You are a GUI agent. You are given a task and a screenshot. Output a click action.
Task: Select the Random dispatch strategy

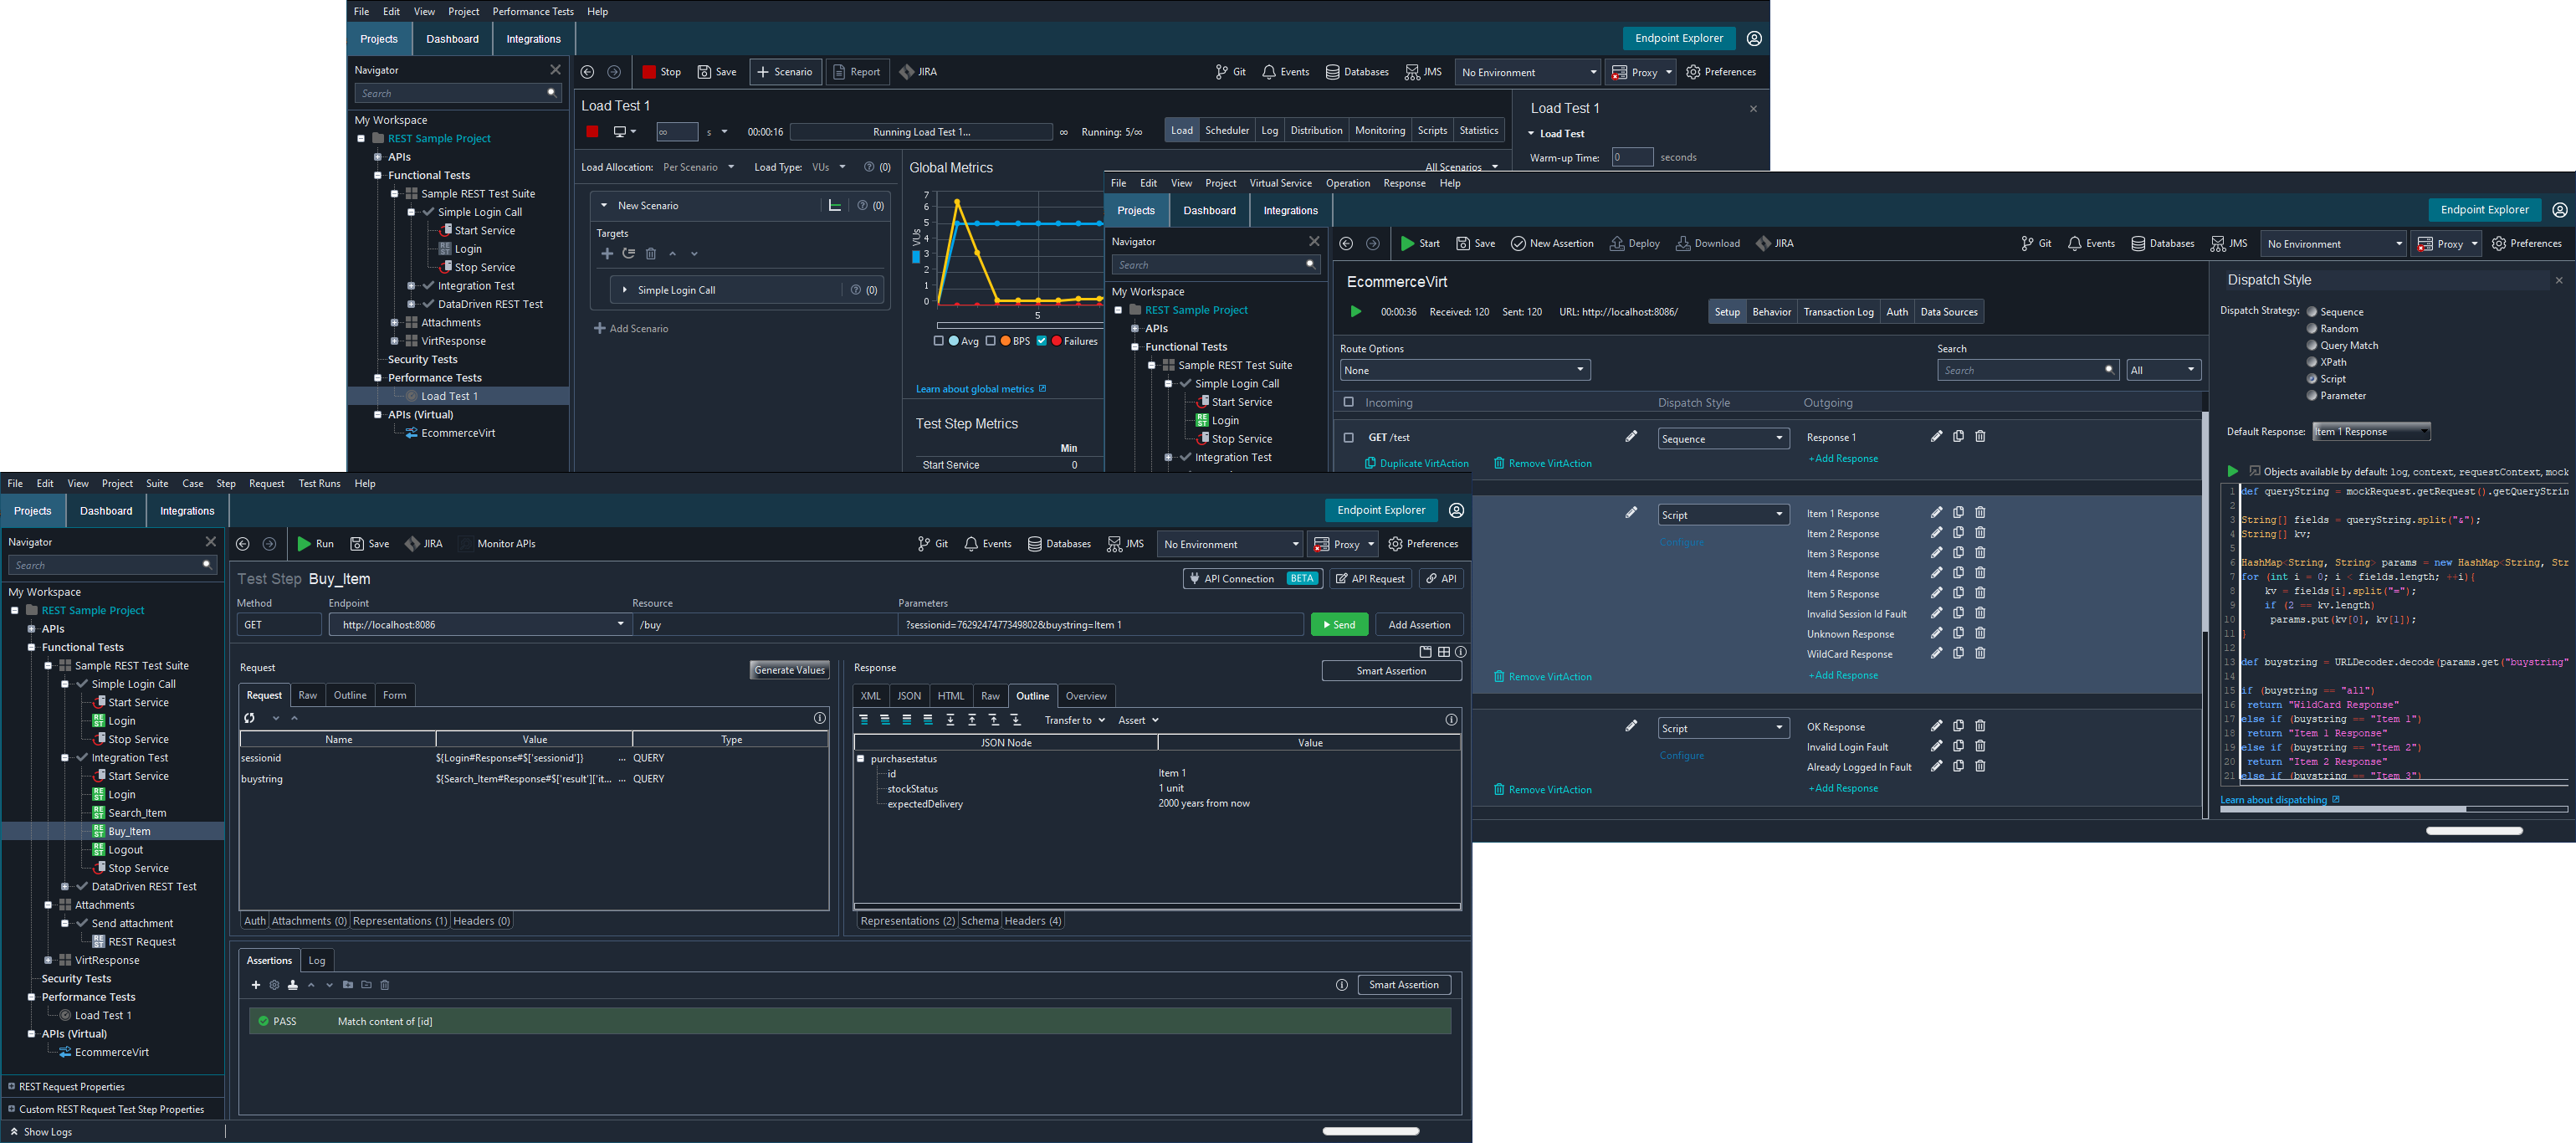pos(2312,328)
